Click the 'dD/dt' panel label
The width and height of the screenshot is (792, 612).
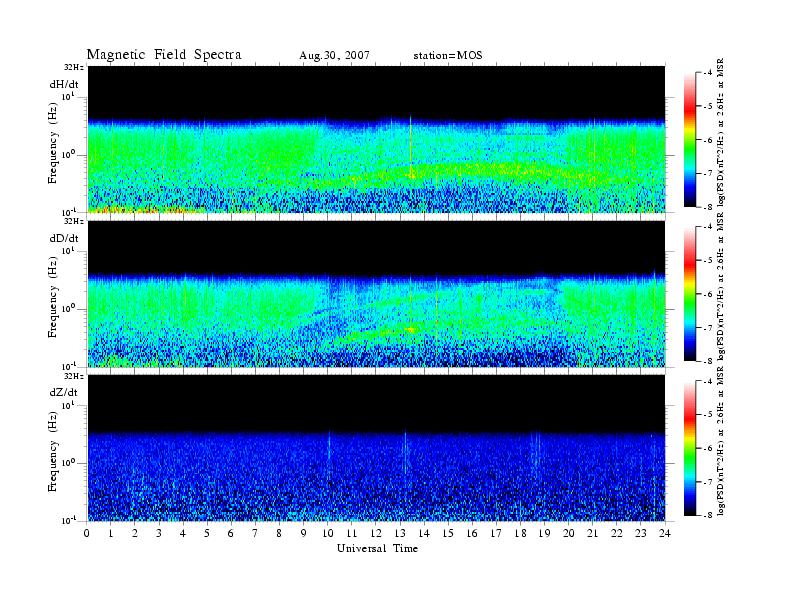tap(64, 238)
